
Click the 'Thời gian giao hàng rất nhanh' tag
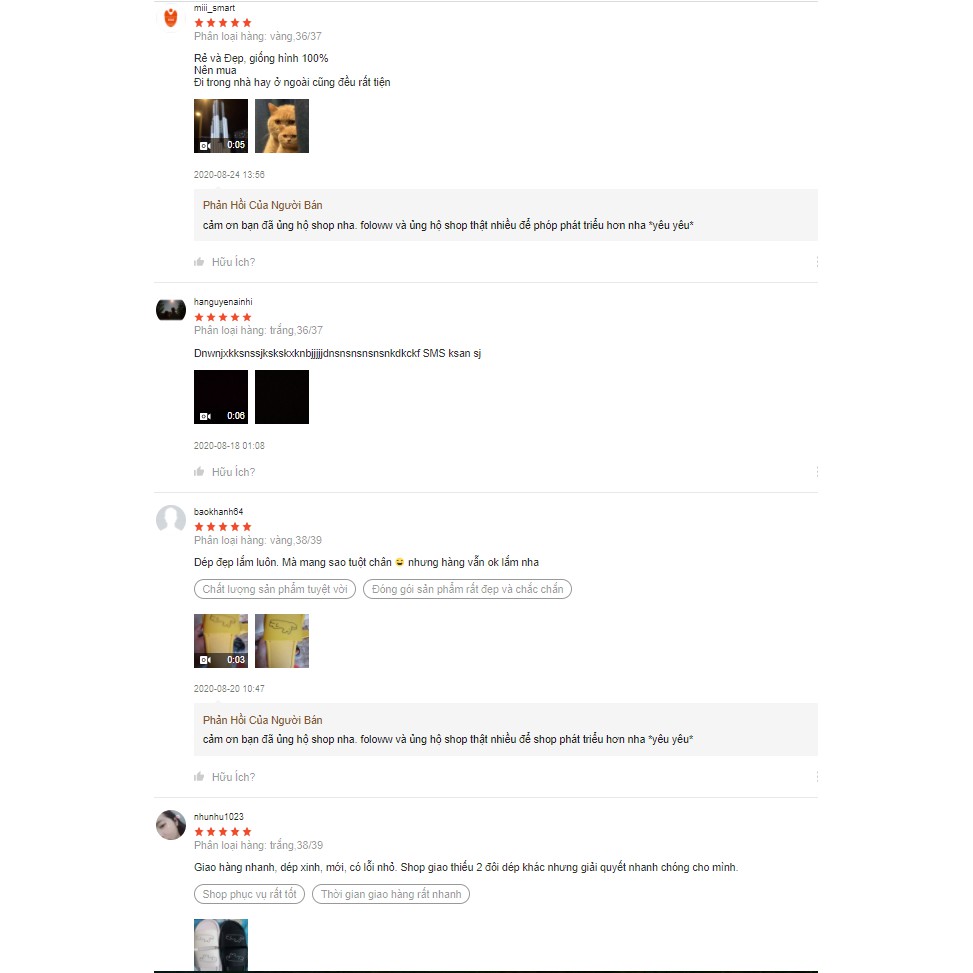click(391, 894)
